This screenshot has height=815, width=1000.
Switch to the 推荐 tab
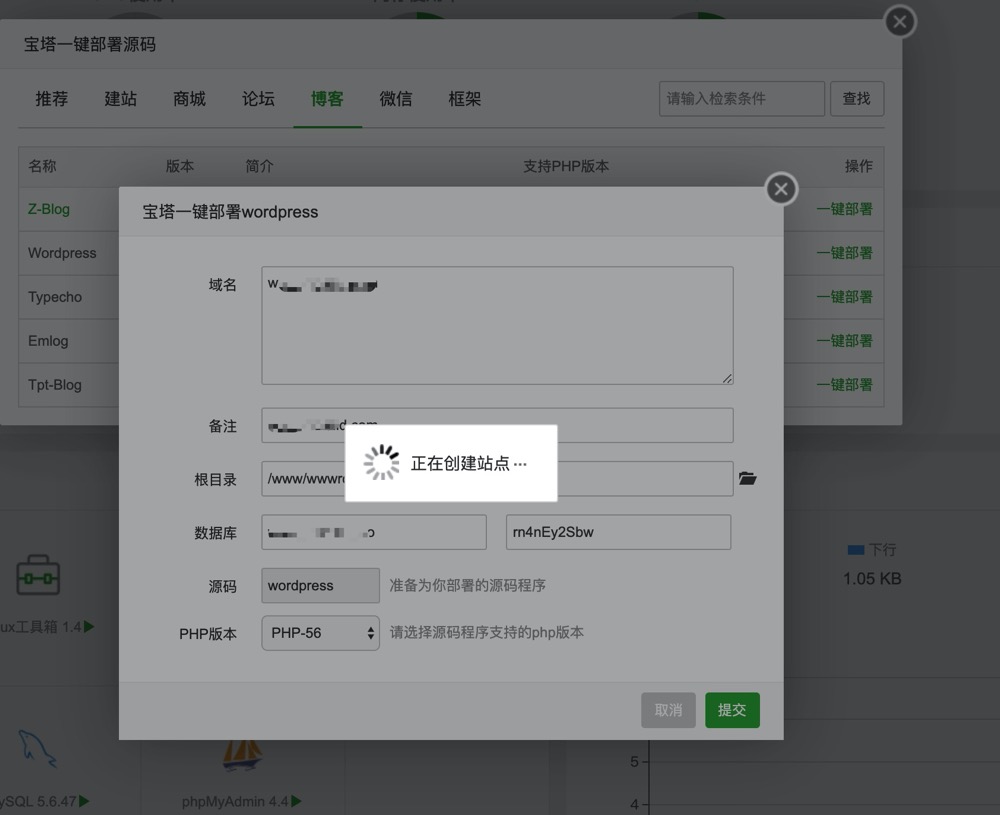52,99
